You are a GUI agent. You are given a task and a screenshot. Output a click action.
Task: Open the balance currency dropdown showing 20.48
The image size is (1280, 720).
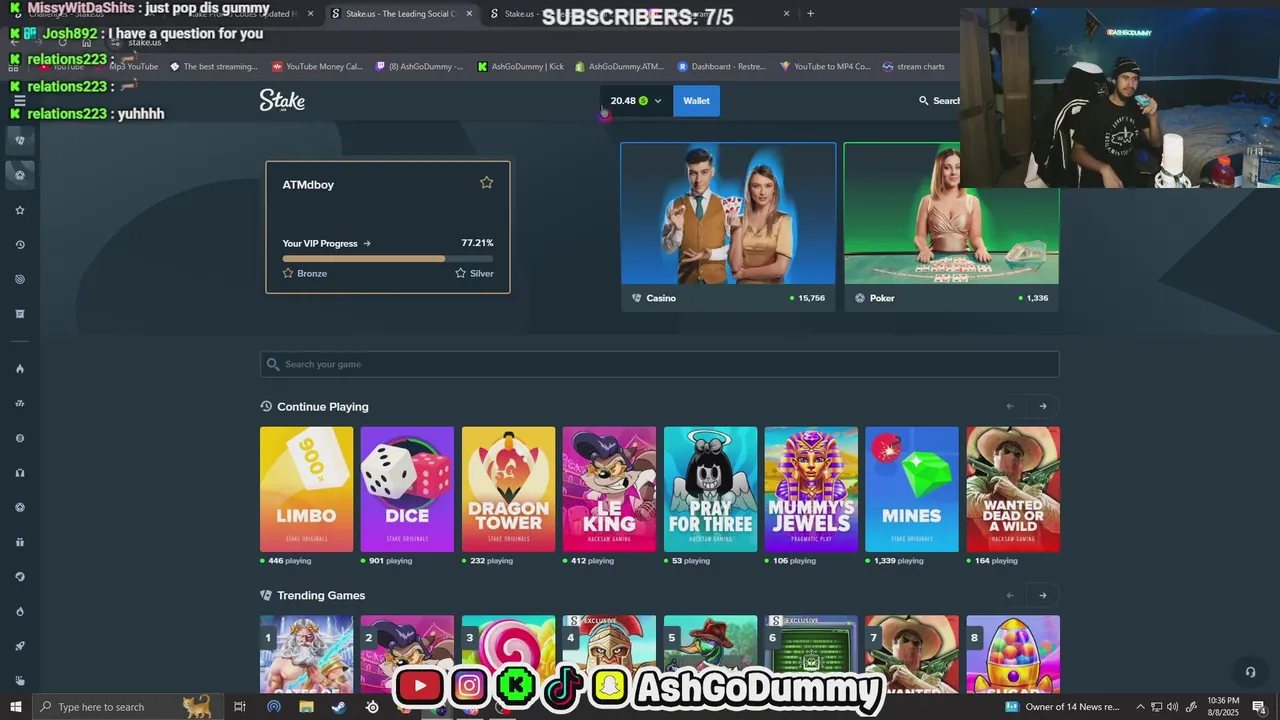coord(636,101)
